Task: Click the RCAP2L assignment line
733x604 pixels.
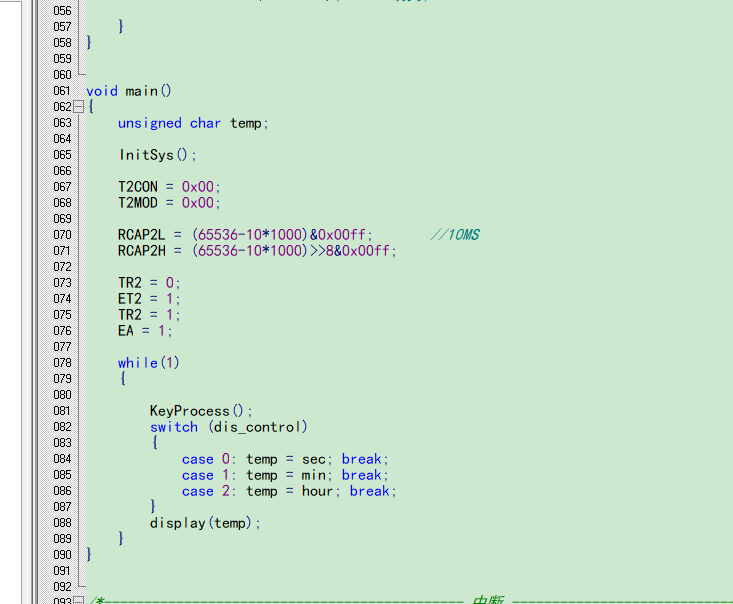Action: pyautogui.click(x=245, y=235)
